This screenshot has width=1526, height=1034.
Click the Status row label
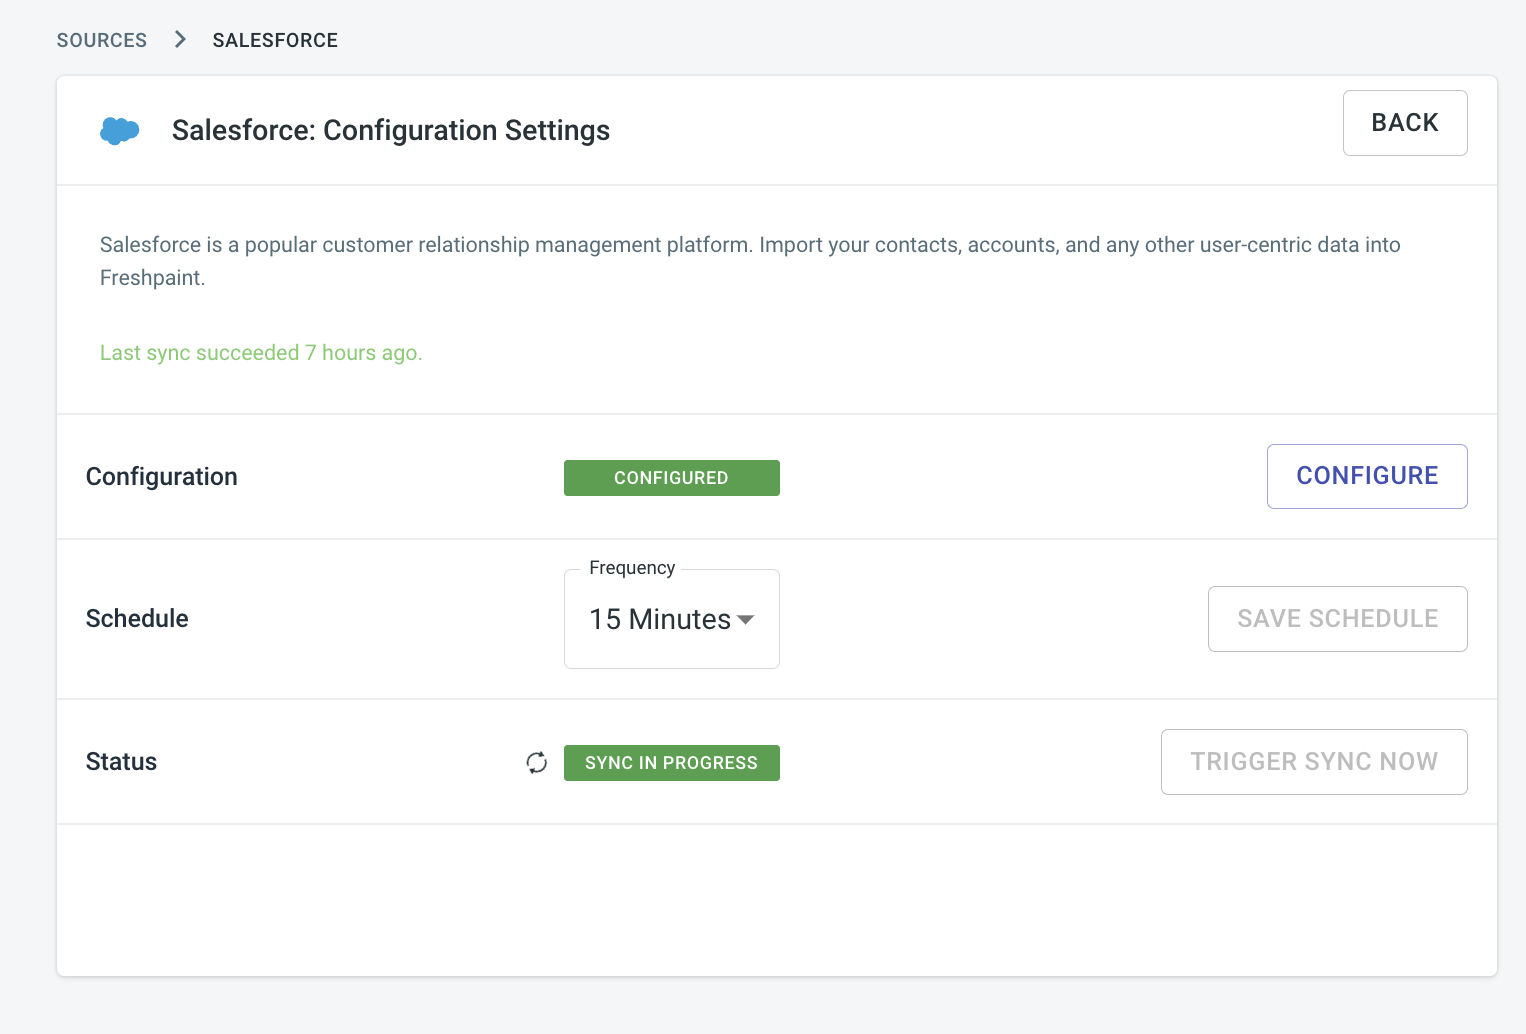[121, 762]
